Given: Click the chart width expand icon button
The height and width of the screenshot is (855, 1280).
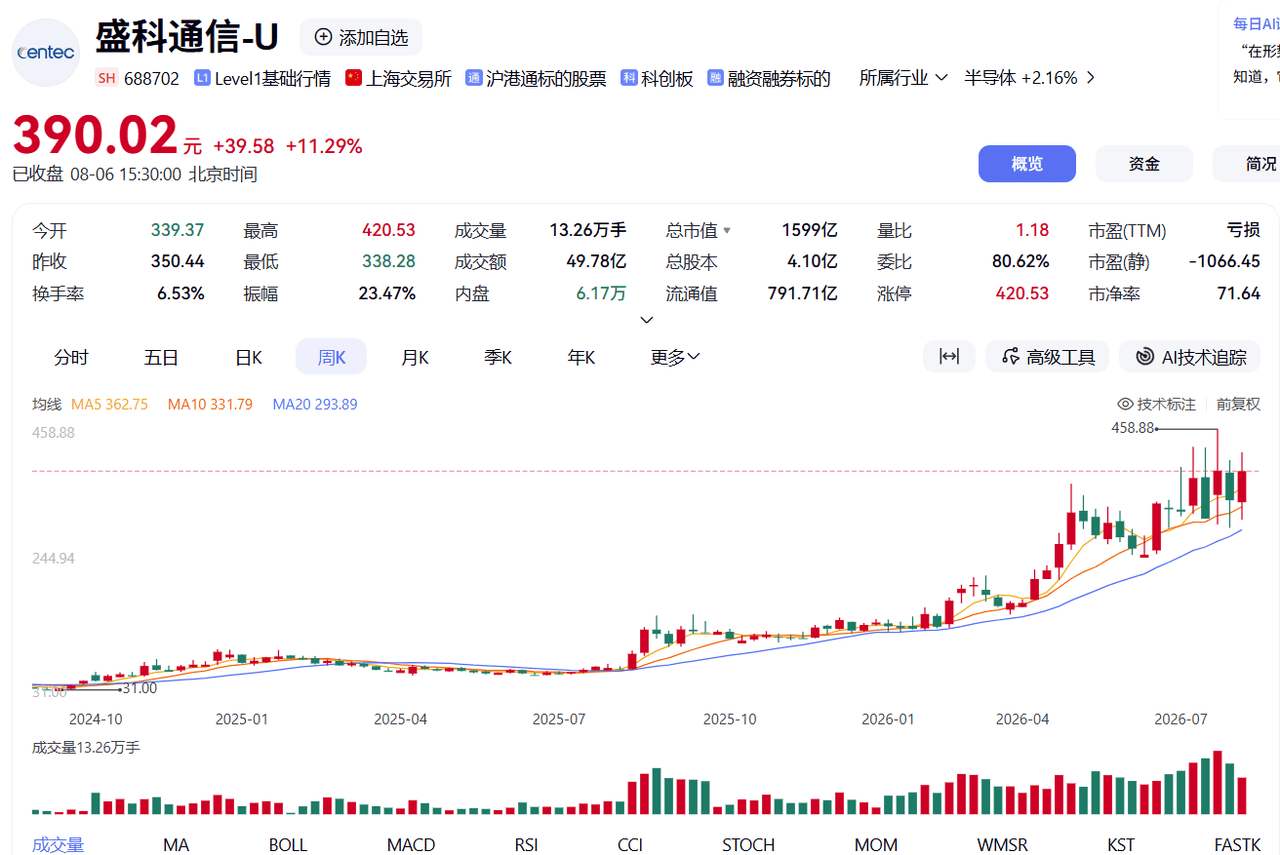Looking at the screenshot, I should (x=949, y=357).
